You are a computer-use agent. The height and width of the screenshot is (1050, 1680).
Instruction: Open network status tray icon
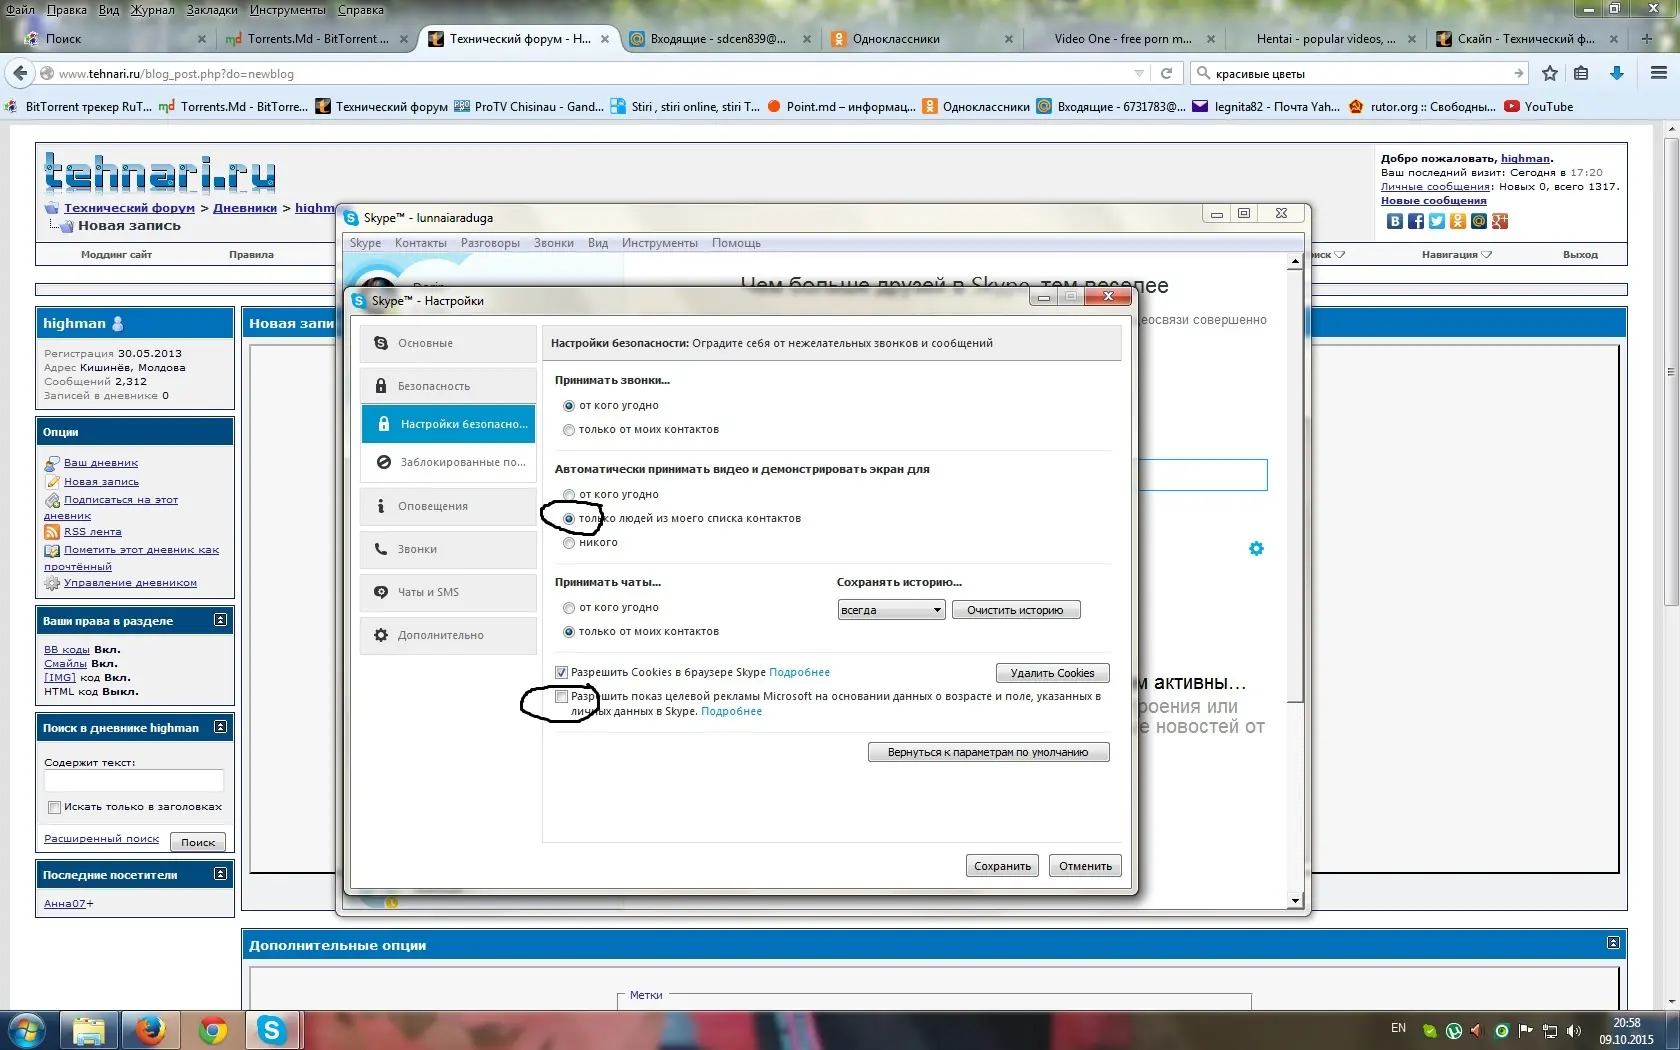1550,1030
